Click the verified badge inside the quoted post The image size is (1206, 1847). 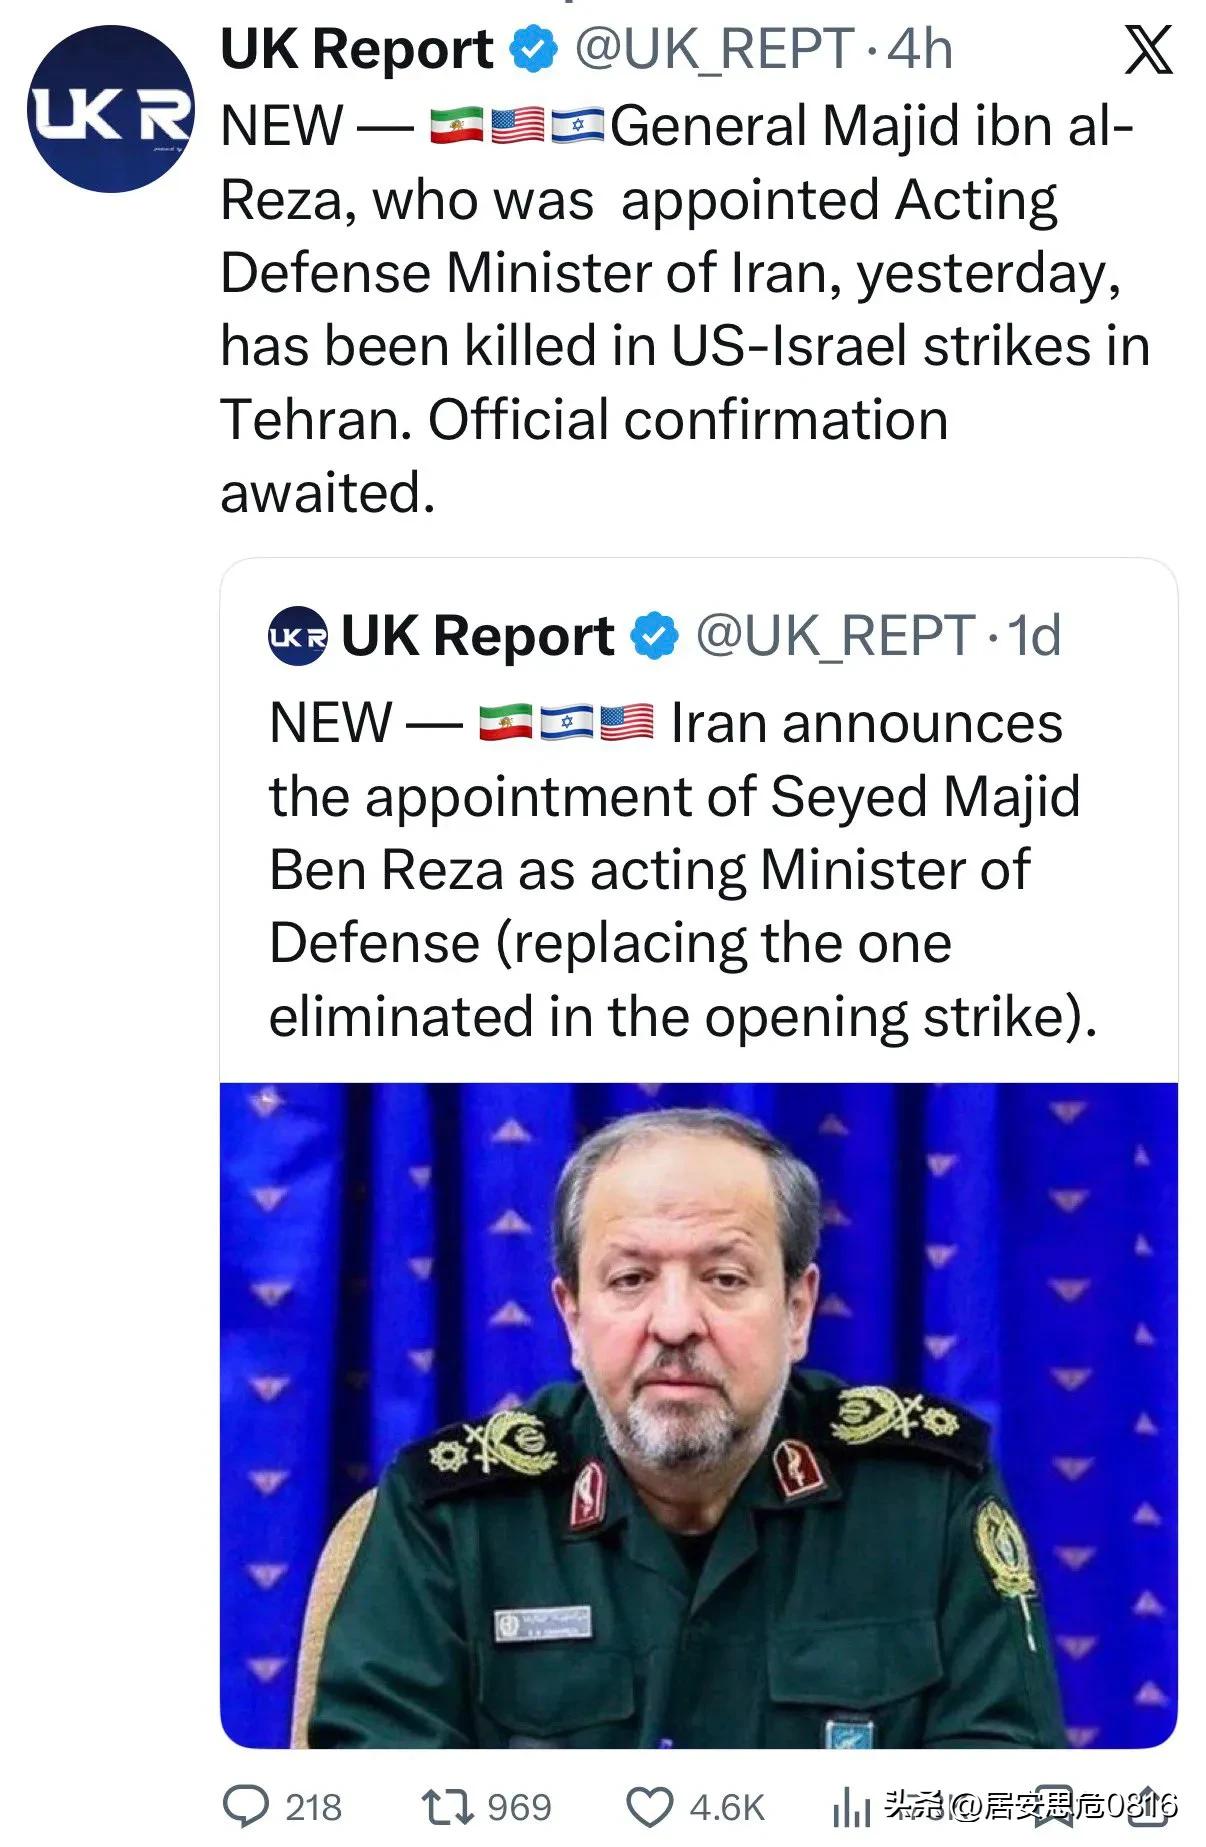[655, 636]
